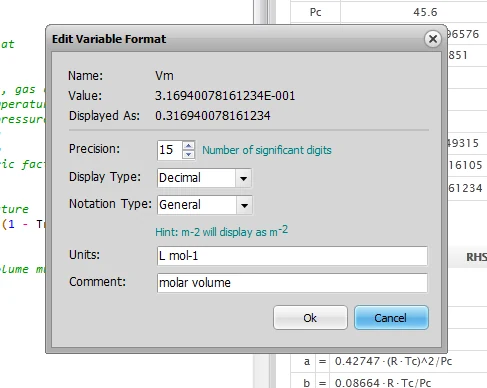Click the Units field containing L mol-1
This screenshot has height=388, width=487.
point(292,256)
